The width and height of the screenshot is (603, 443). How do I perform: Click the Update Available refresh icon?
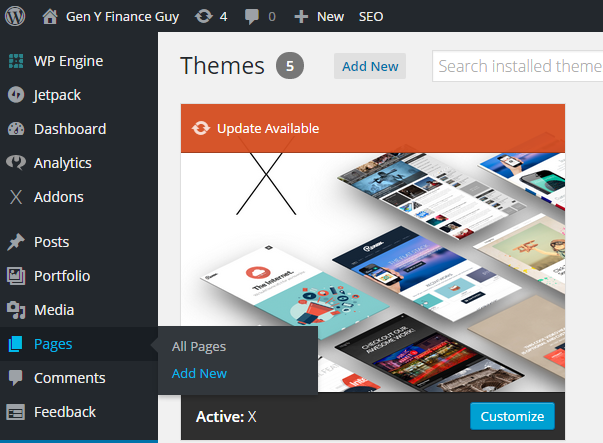[x=201, y=128]
